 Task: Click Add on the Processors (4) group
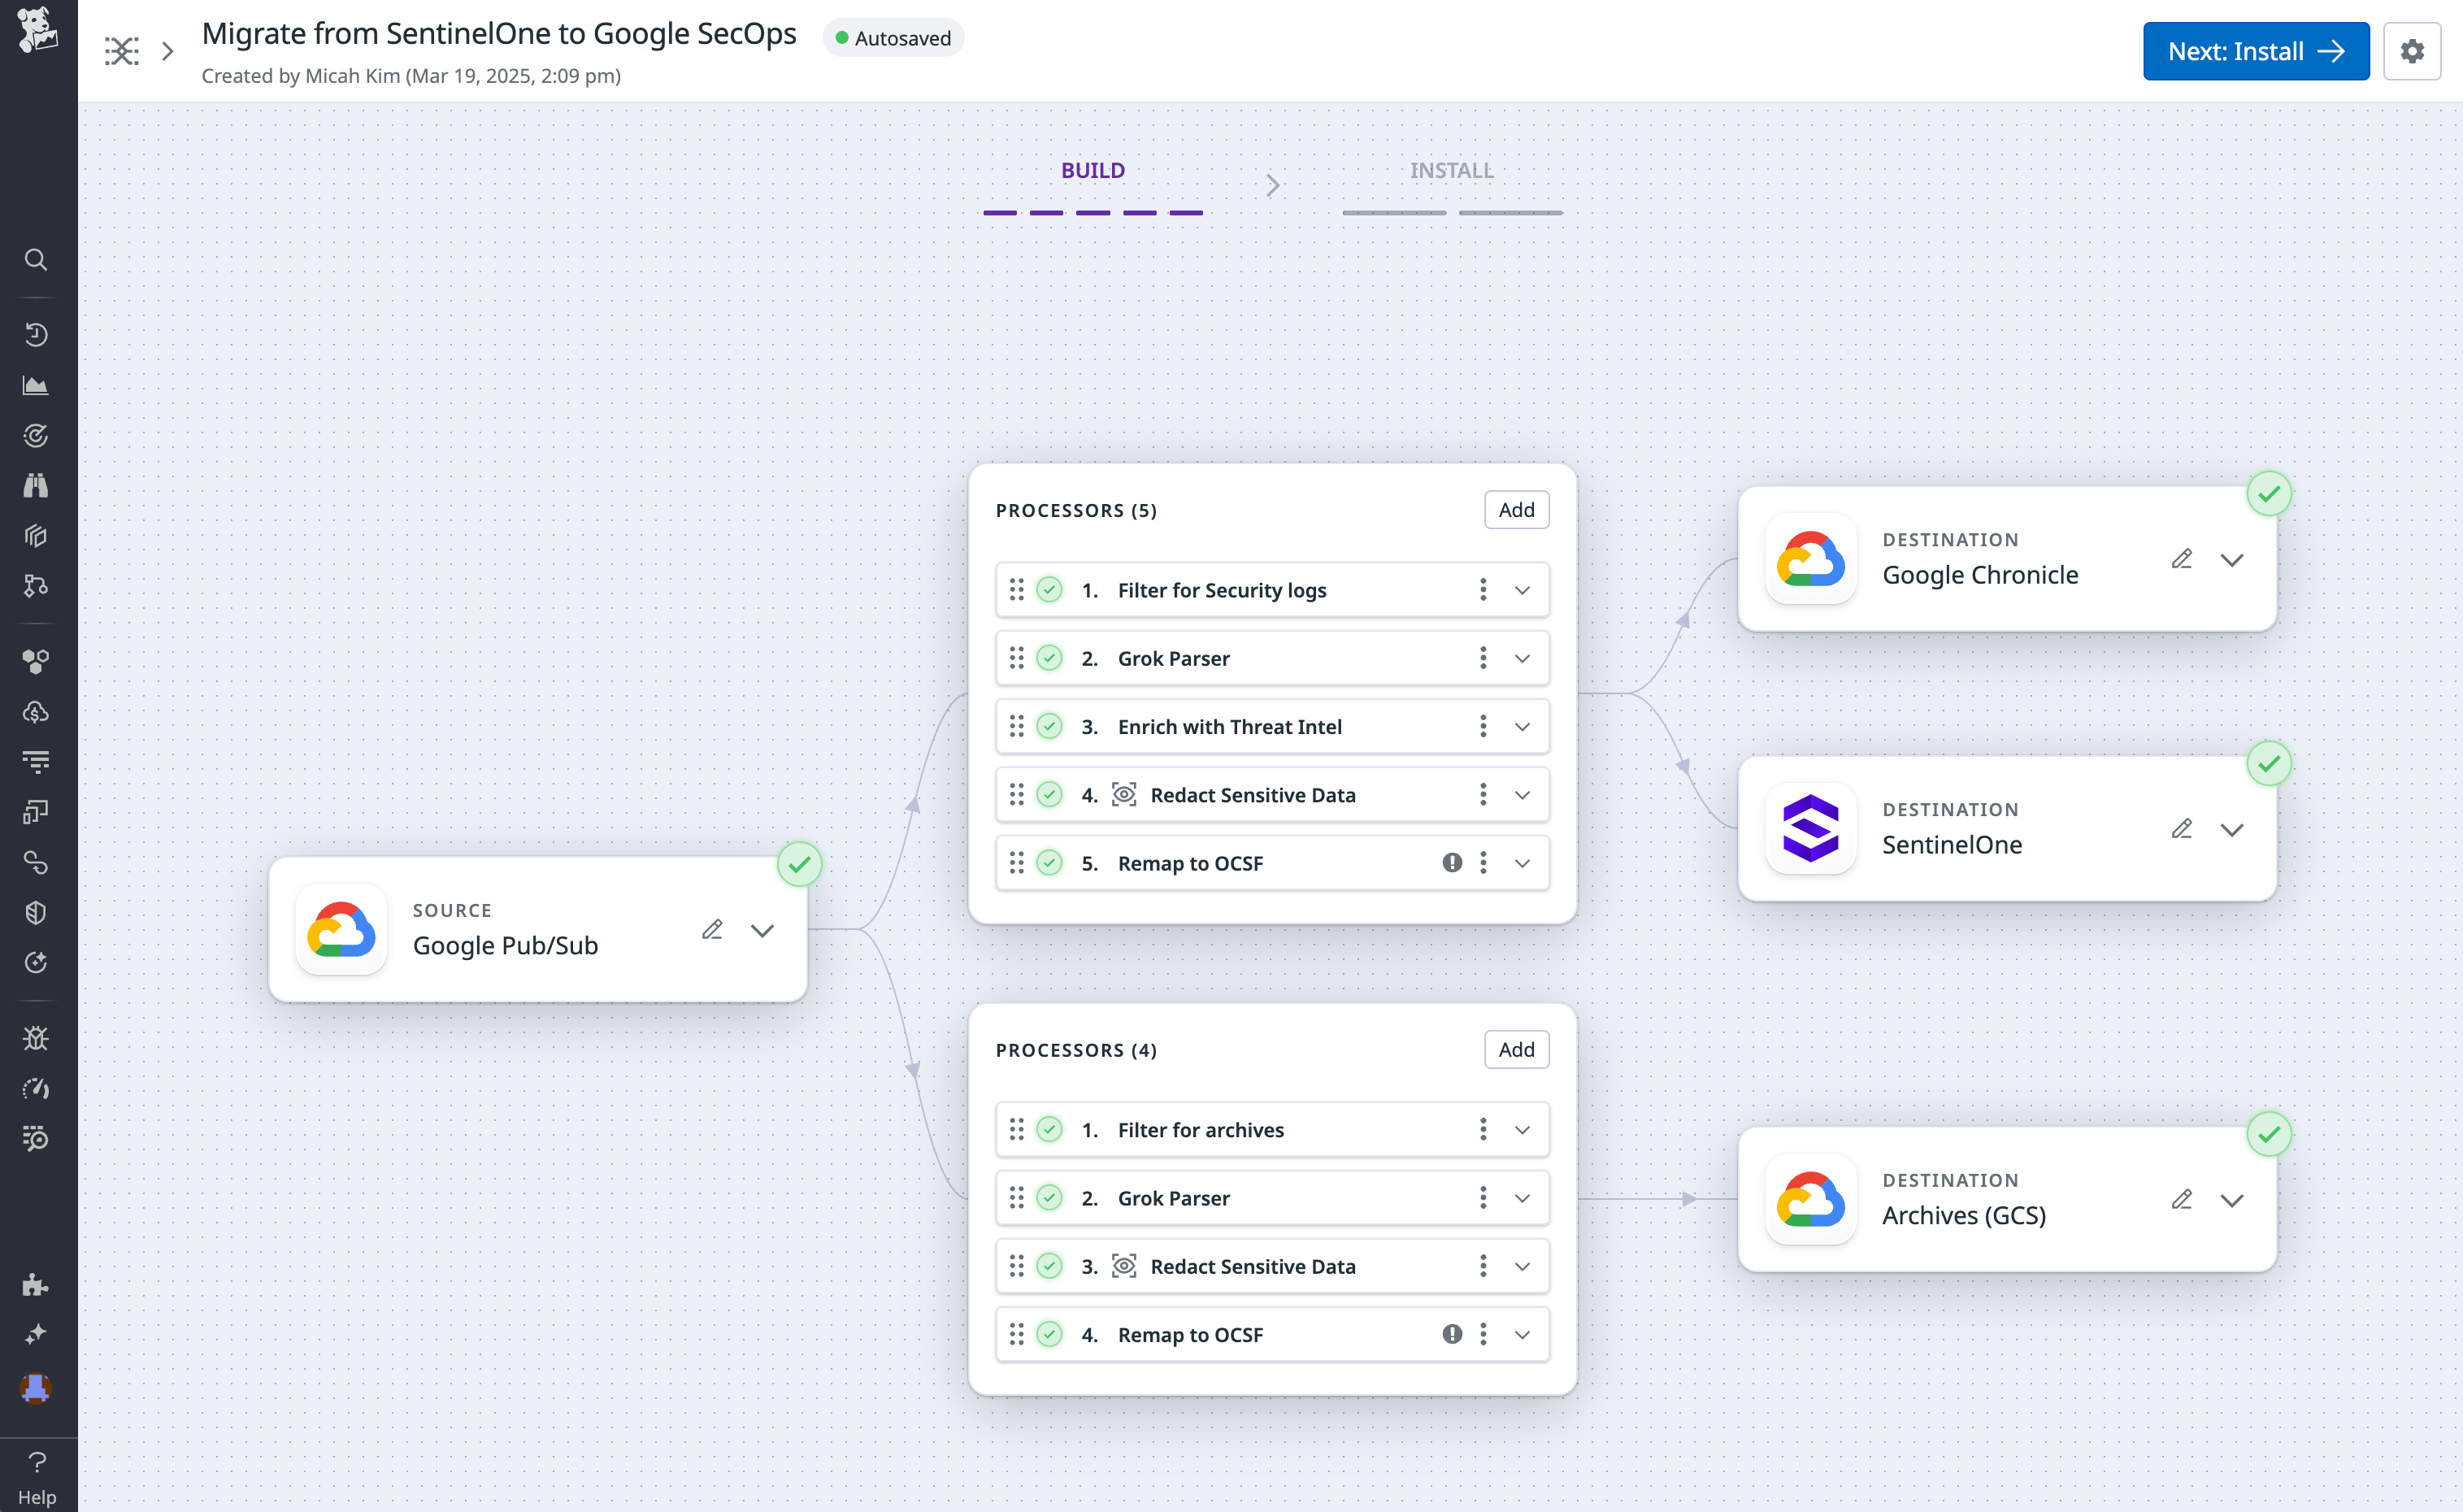[1516, 1049]
